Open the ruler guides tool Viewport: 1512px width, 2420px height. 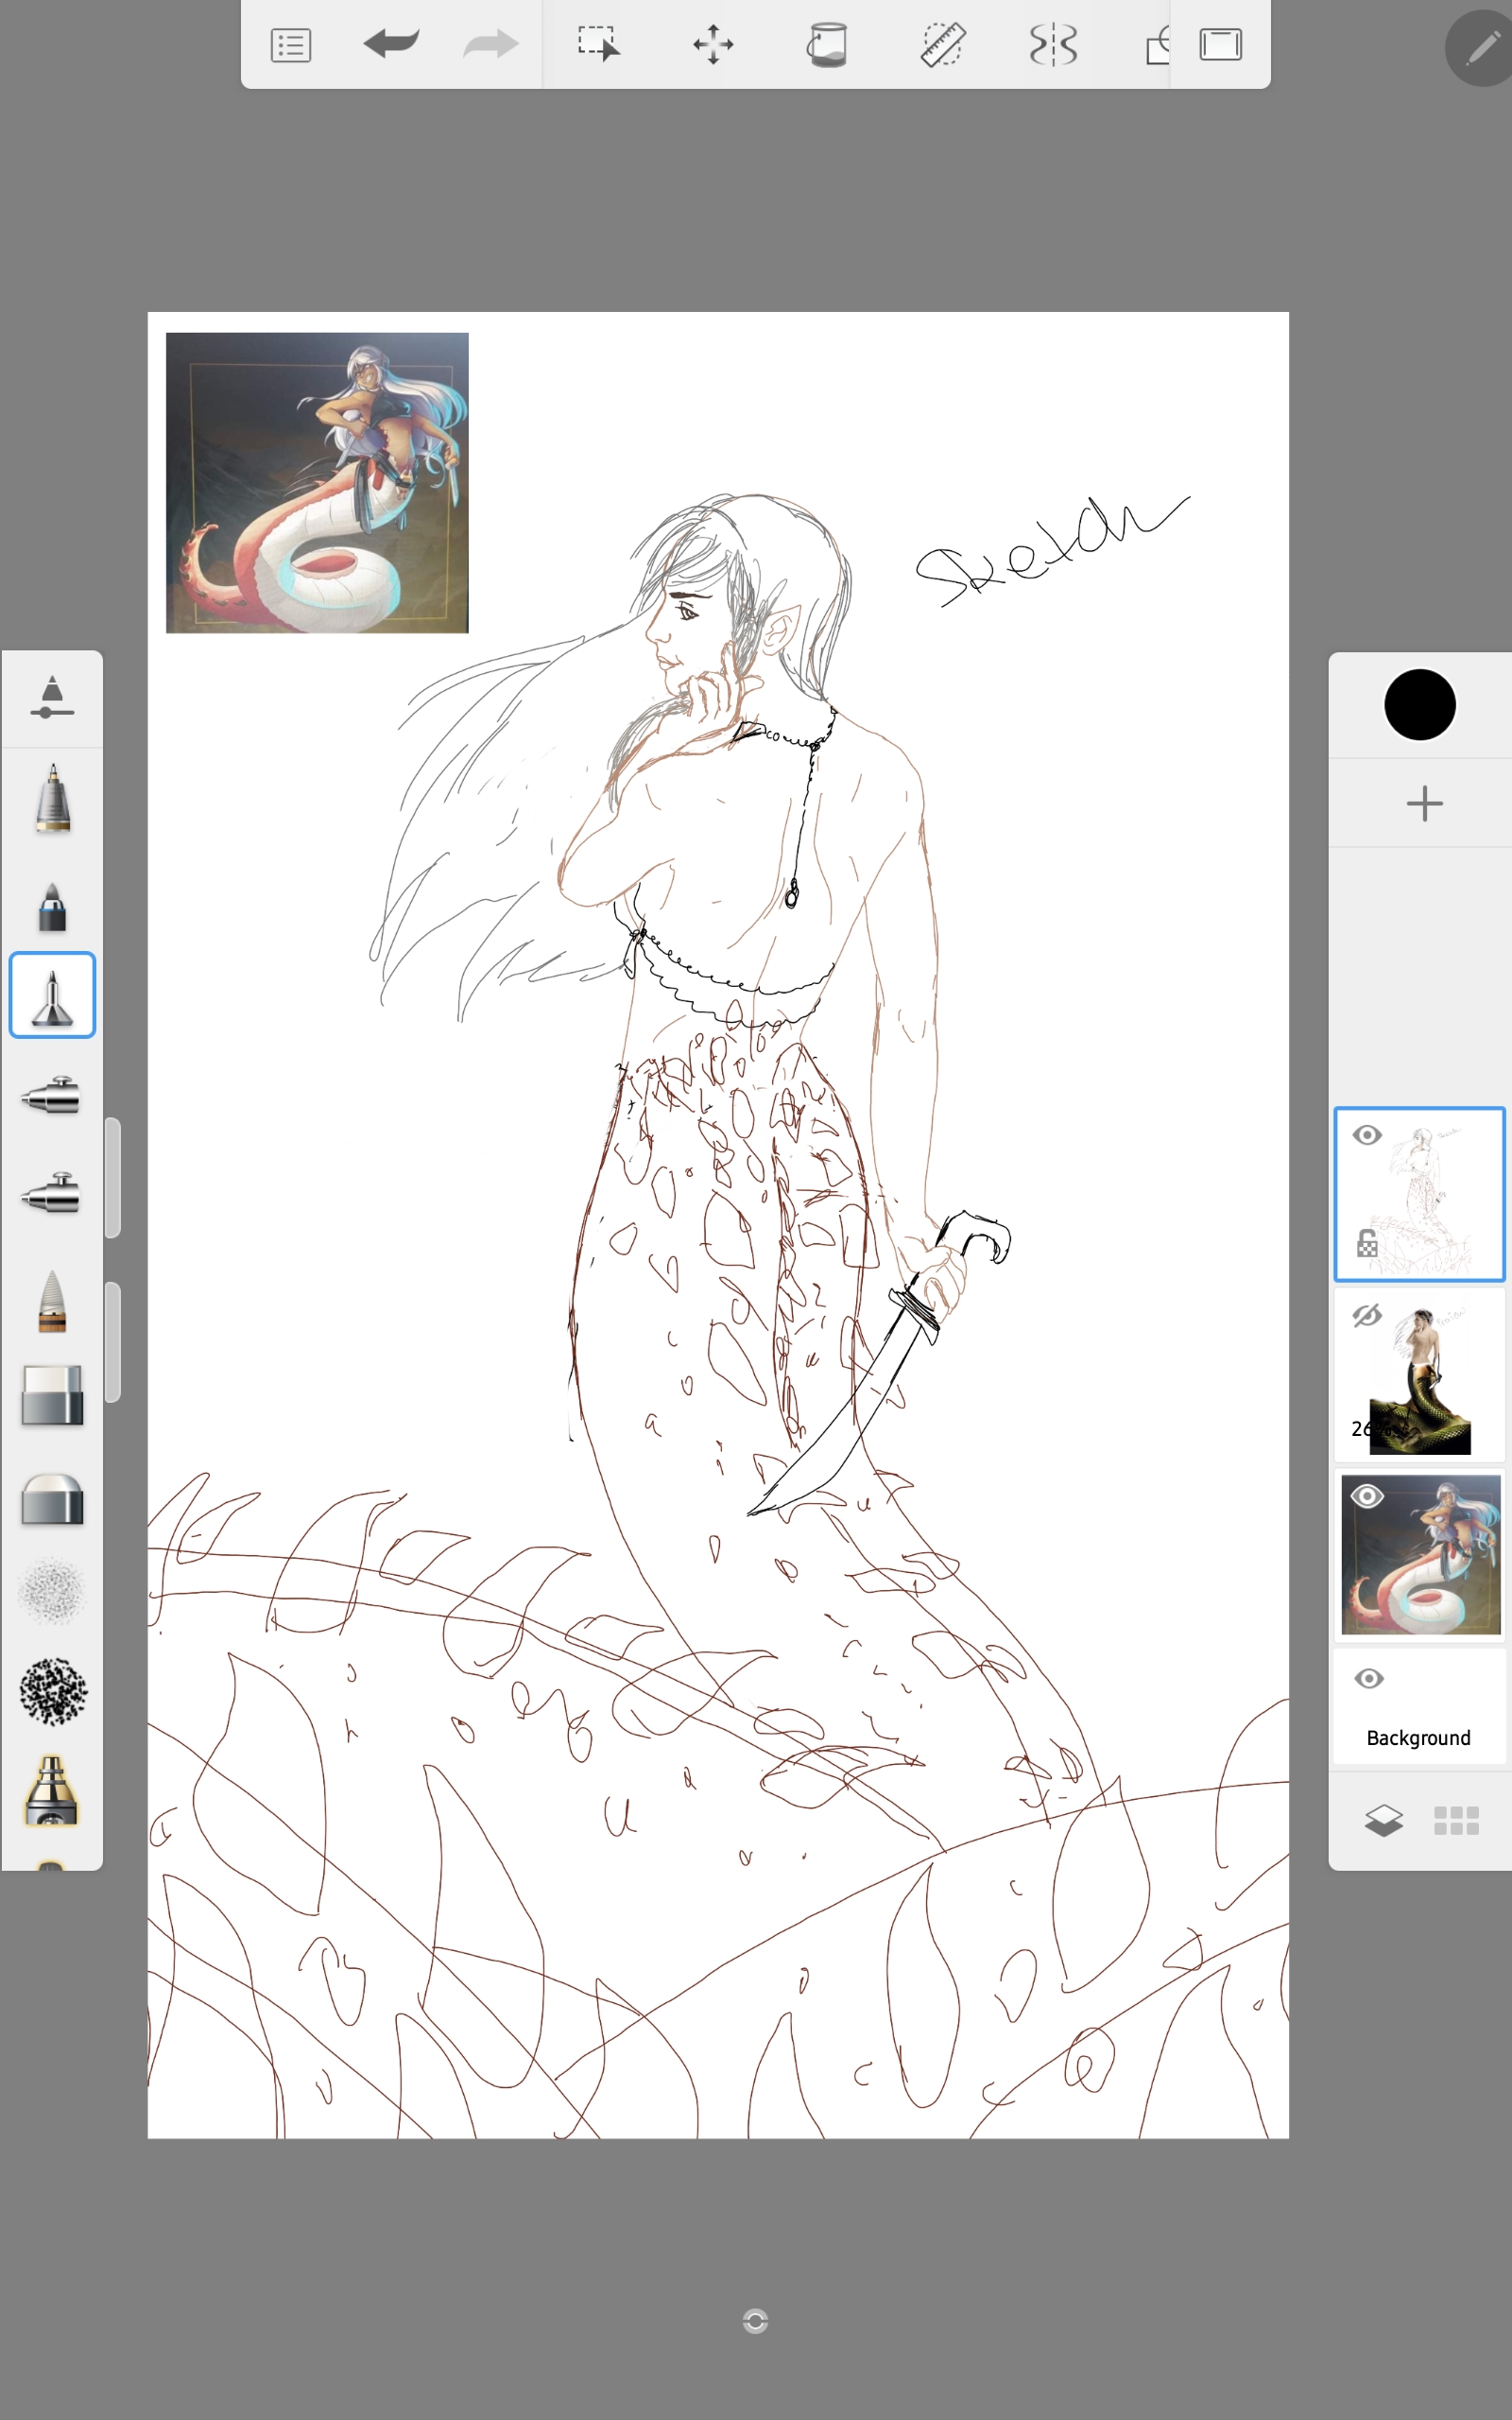pos(942,45)
